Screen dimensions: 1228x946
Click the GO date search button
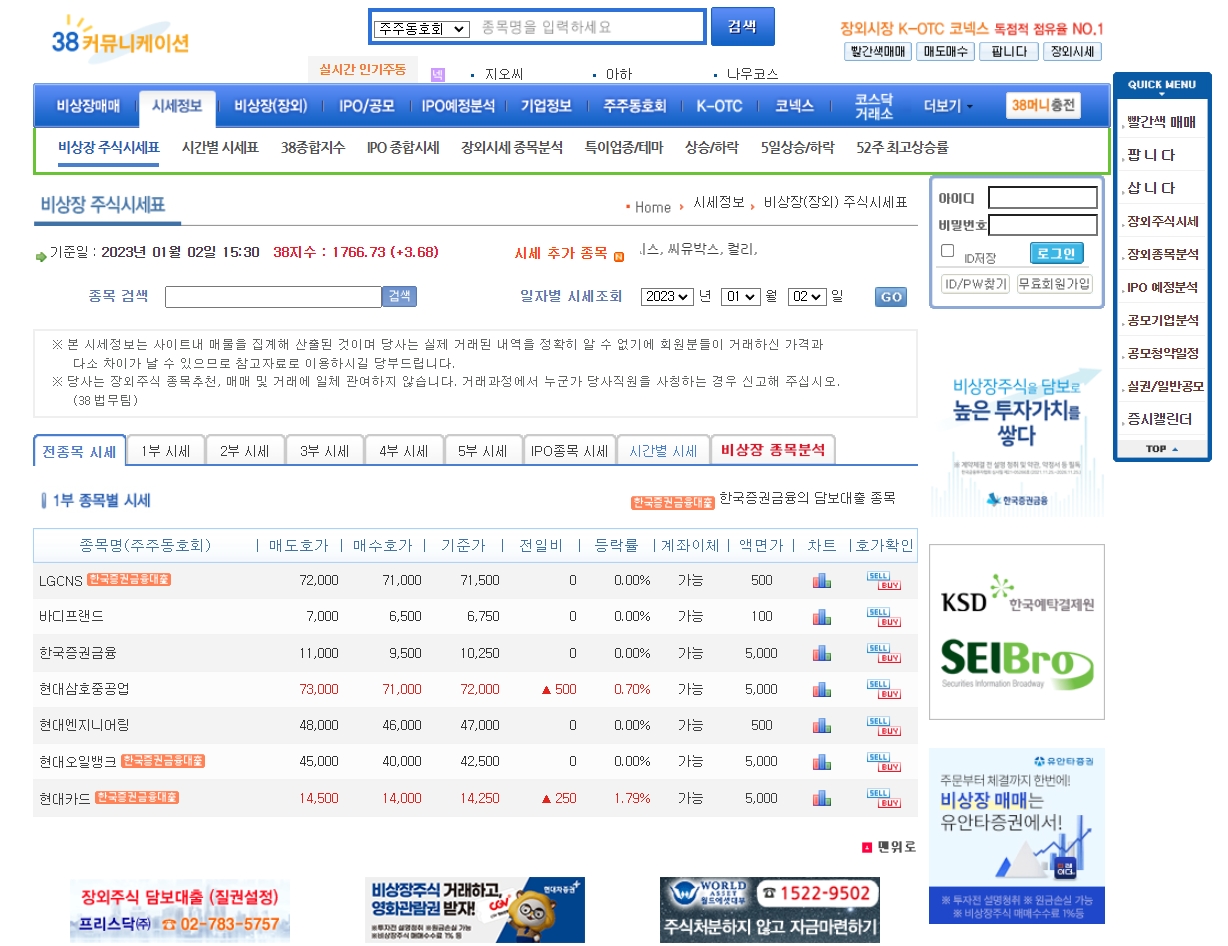click(890, 297)
